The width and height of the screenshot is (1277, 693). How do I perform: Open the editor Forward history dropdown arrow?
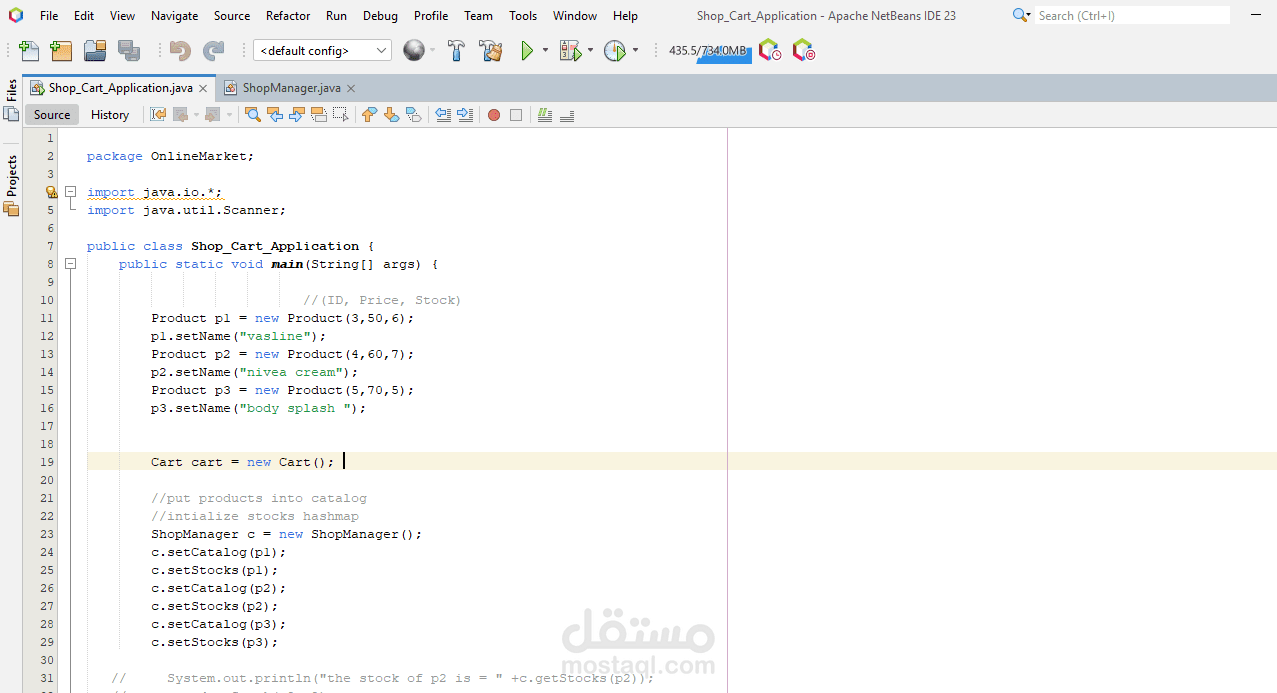click(x=229, y=115)
